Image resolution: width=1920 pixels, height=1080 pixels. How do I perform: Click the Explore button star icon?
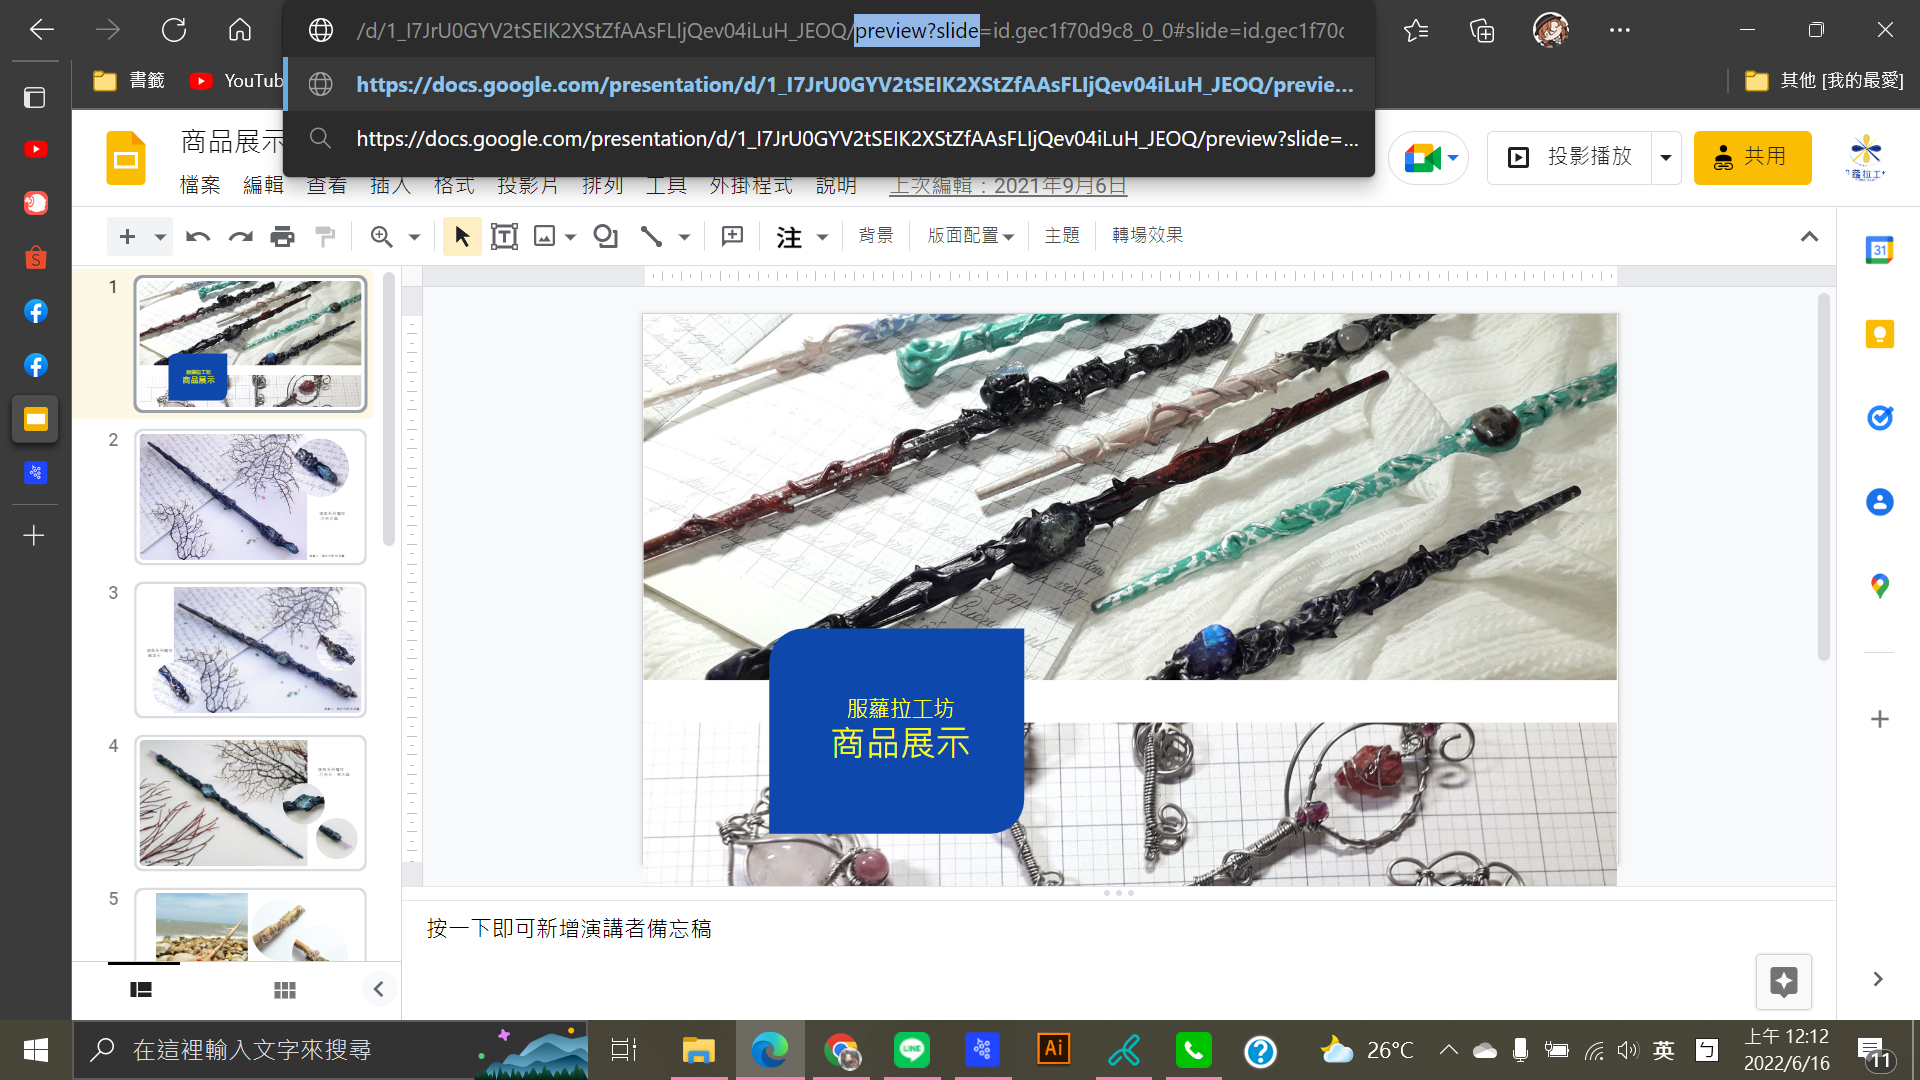click(x=1784, y=982)
